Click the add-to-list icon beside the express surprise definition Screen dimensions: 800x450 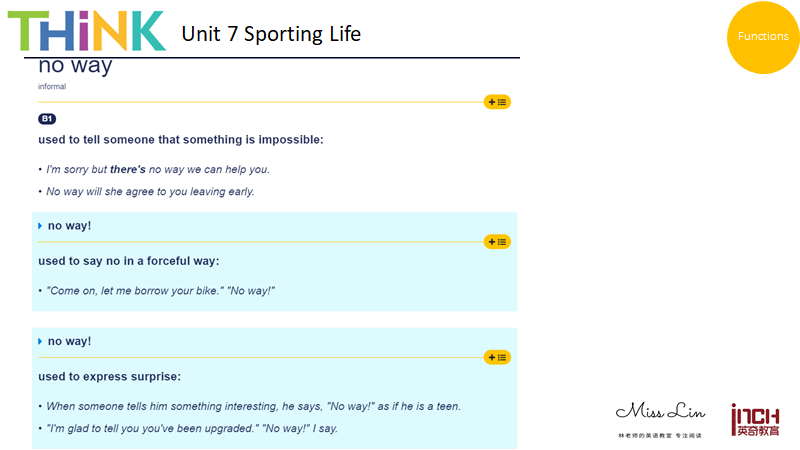click(497, 358)
